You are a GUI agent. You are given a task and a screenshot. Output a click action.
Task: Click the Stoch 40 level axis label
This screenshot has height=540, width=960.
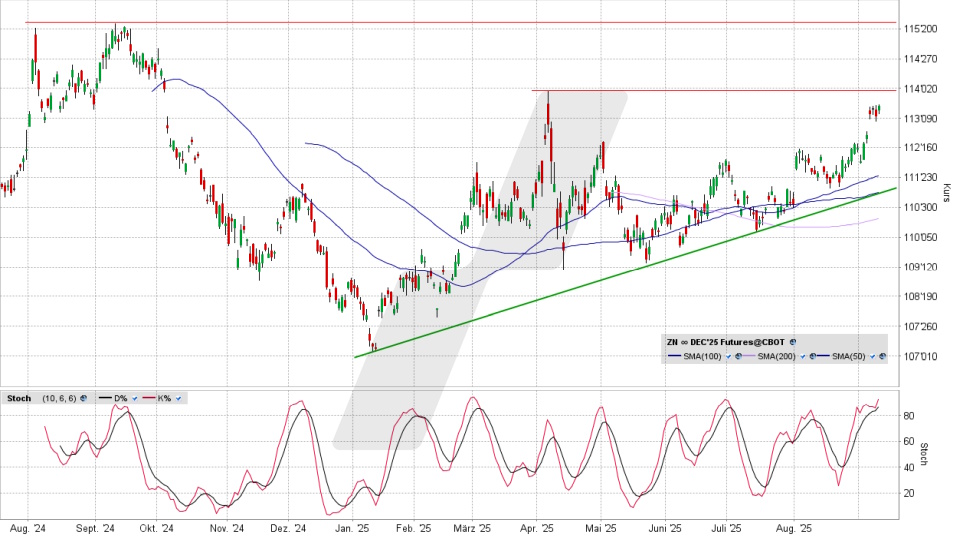coord(909,467)
